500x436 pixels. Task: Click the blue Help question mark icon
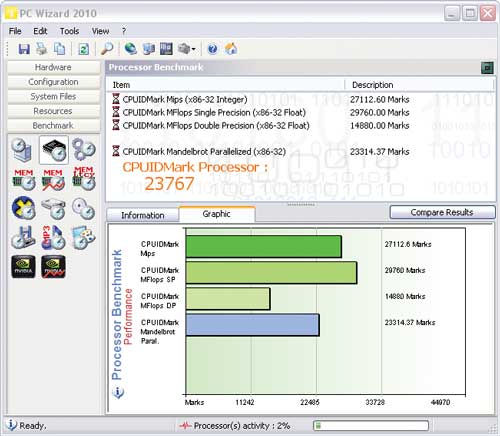(x=212, y=49)
